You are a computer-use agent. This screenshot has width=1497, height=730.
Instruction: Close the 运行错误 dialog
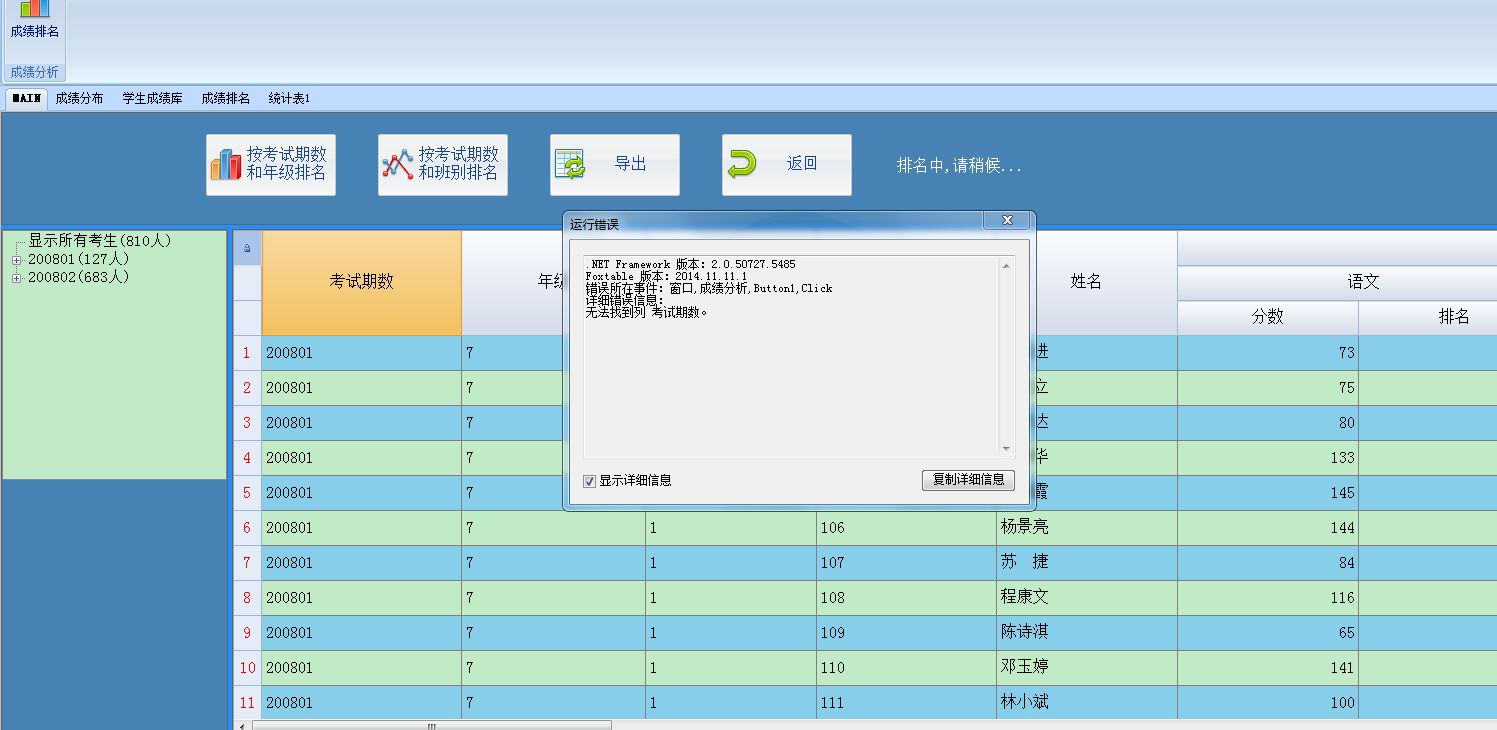pos(1007,221)
